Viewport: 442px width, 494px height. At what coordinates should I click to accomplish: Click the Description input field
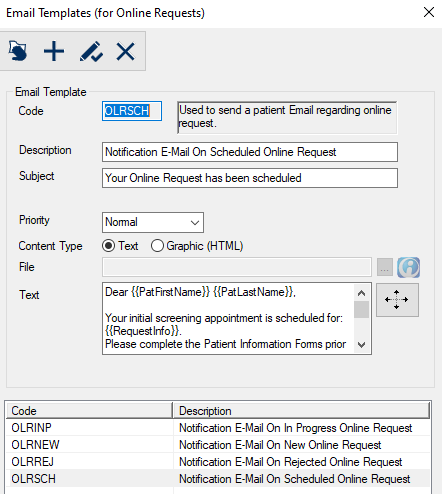click(x=250, y=152)
